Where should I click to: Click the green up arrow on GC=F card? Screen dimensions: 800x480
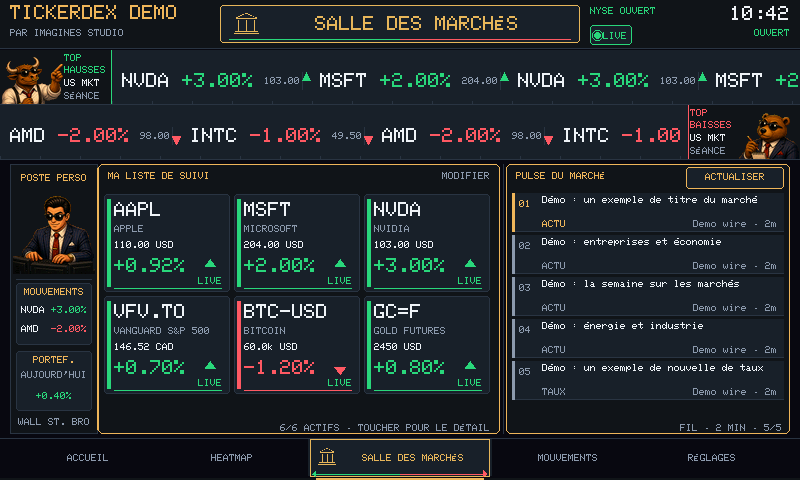pos(470,365)
